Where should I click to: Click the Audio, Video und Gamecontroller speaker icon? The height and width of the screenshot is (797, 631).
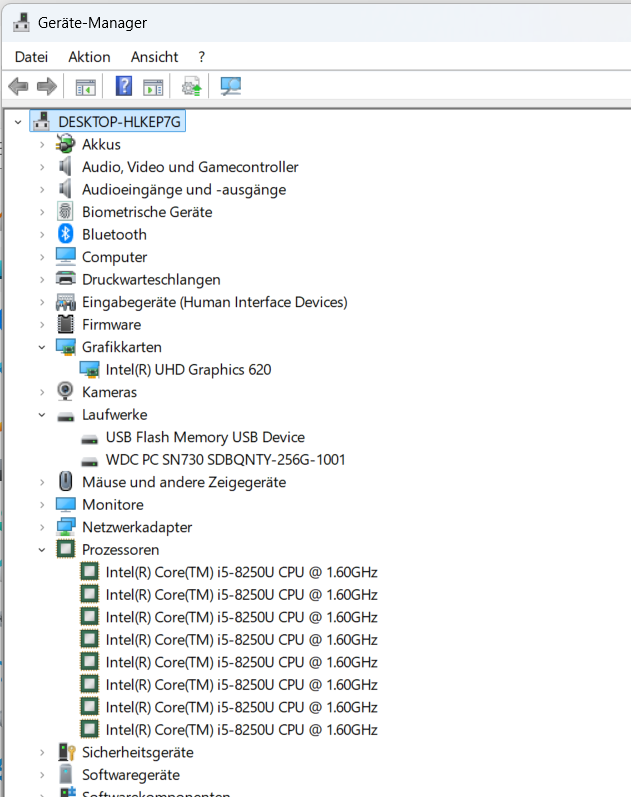click(x=65, y=166)
